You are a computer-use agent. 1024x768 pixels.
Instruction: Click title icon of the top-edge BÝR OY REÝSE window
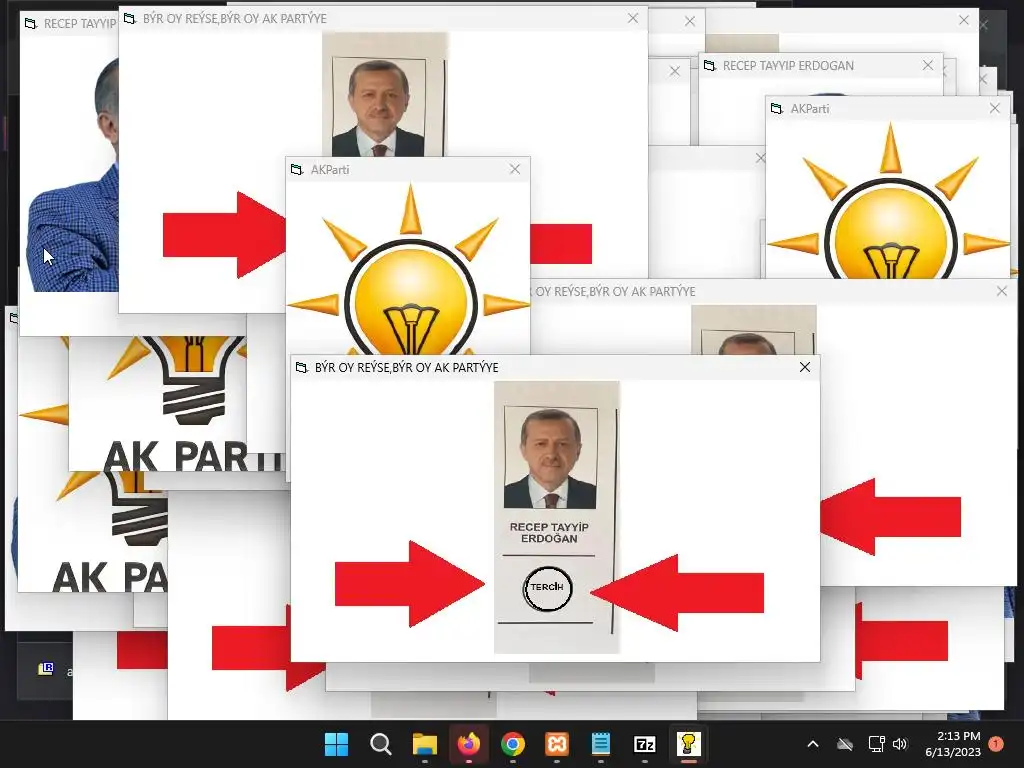coord(129,18)
